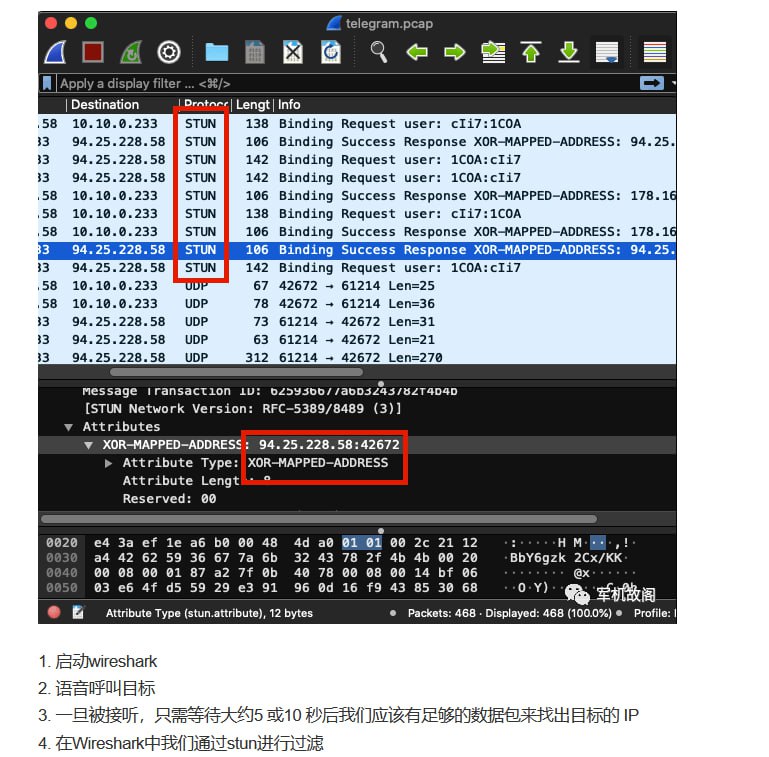Sort by the Info column header
This screenshot has height=757, width=769.
coord(289,104)
